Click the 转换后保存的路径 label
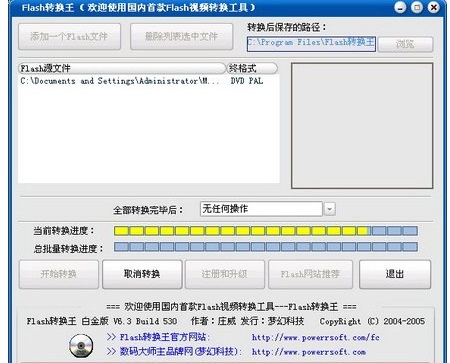The image size is (450, 363). point(287,27)
